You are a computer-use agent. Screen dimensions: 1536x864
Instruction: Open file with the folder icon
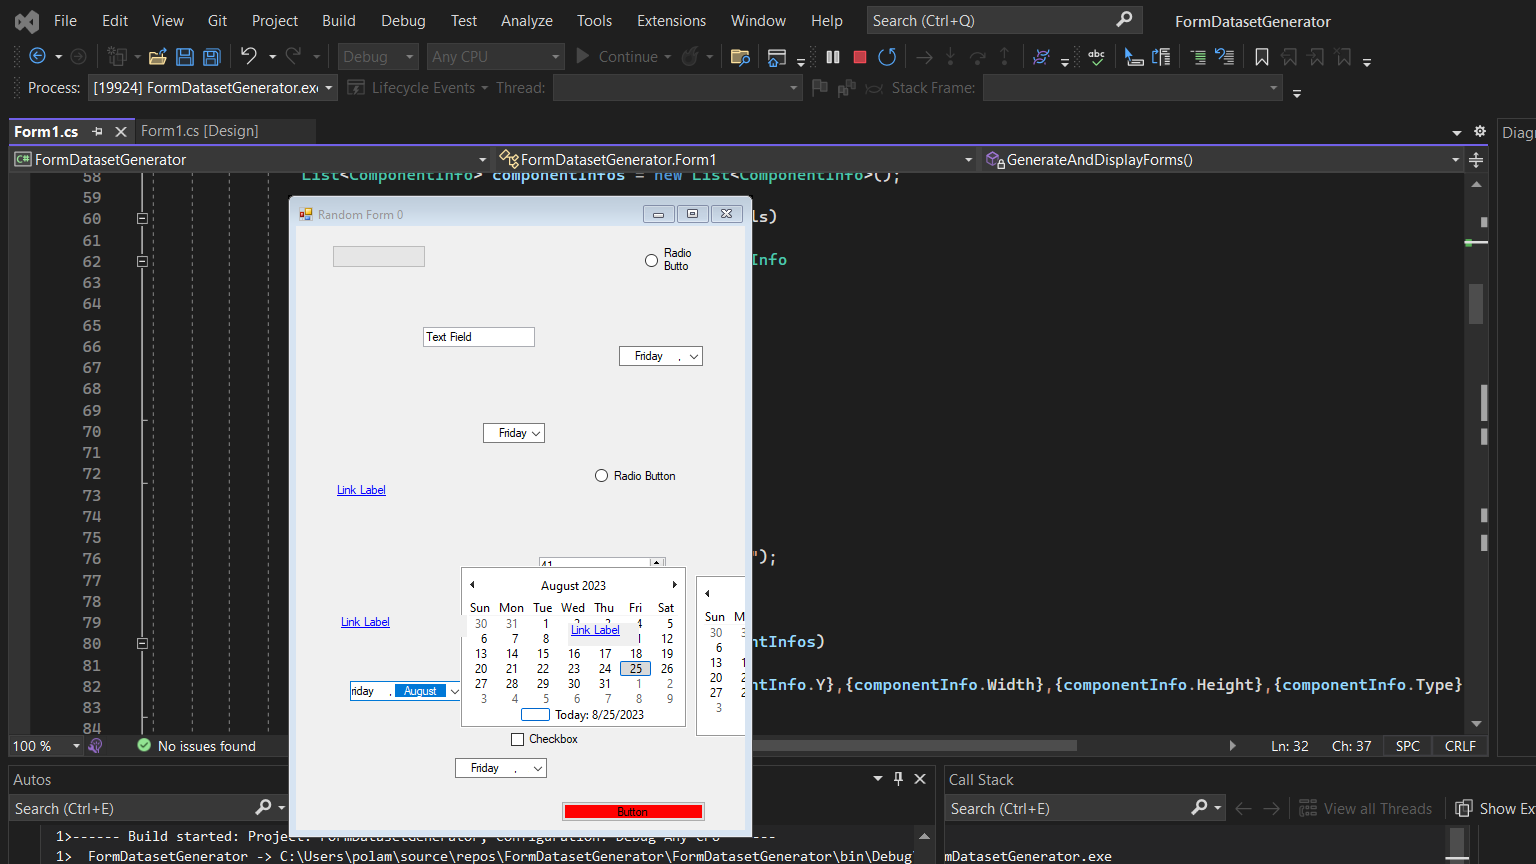click(x=157, y=57)
